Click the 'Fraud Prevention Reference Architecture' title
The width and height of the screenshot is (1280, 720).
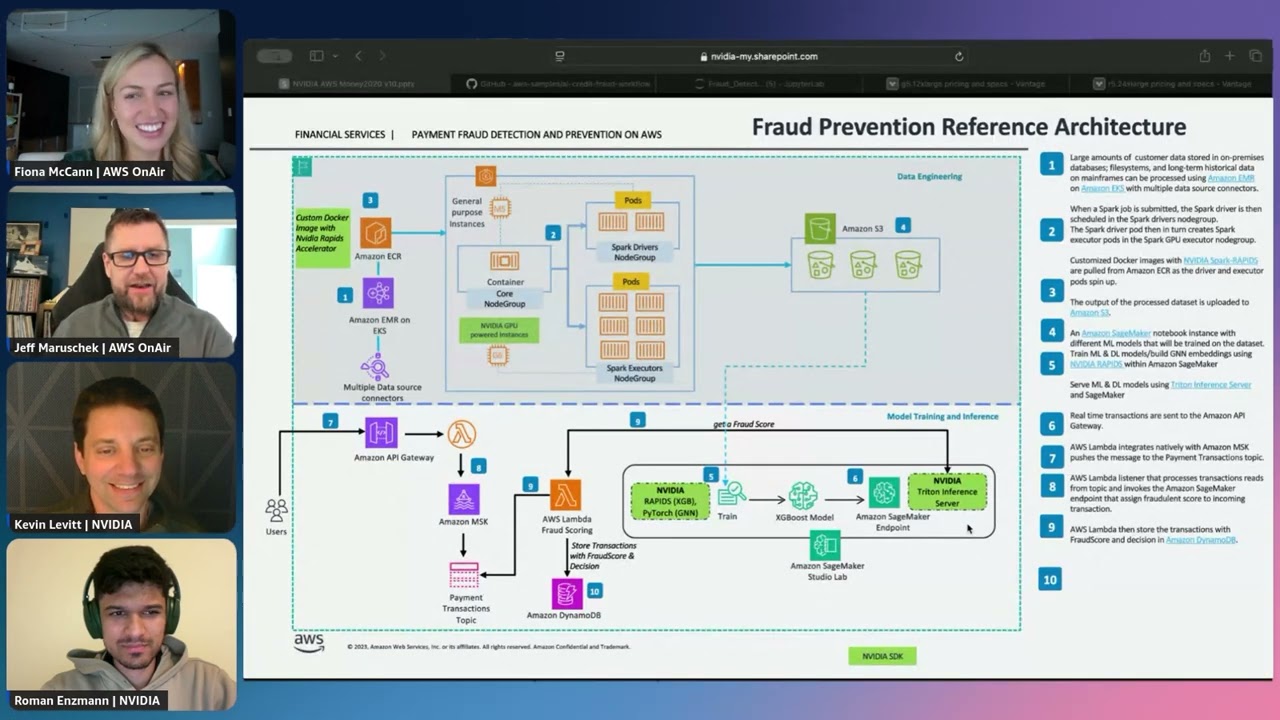point(969,127)
